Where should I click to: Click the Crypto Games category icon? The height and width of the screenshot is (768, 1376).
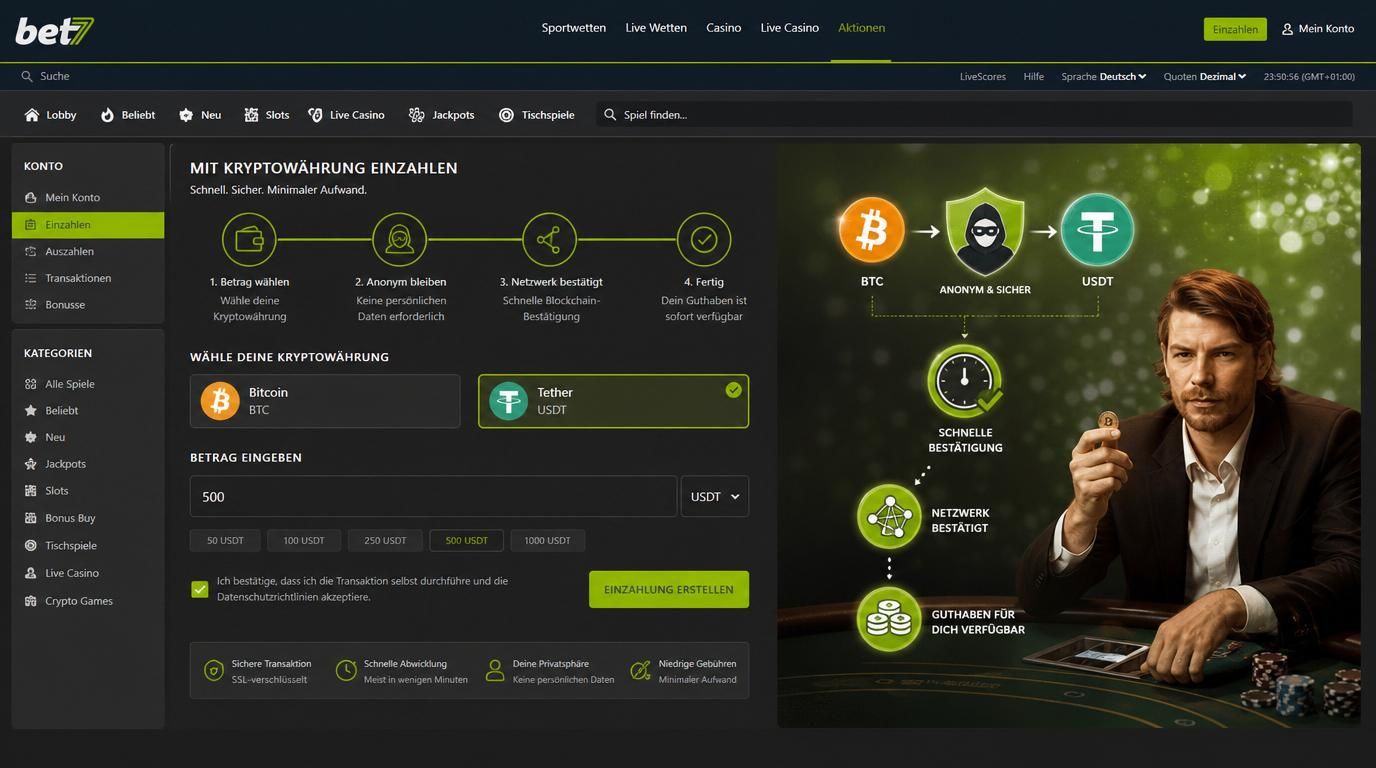click(x=31, y=601)
